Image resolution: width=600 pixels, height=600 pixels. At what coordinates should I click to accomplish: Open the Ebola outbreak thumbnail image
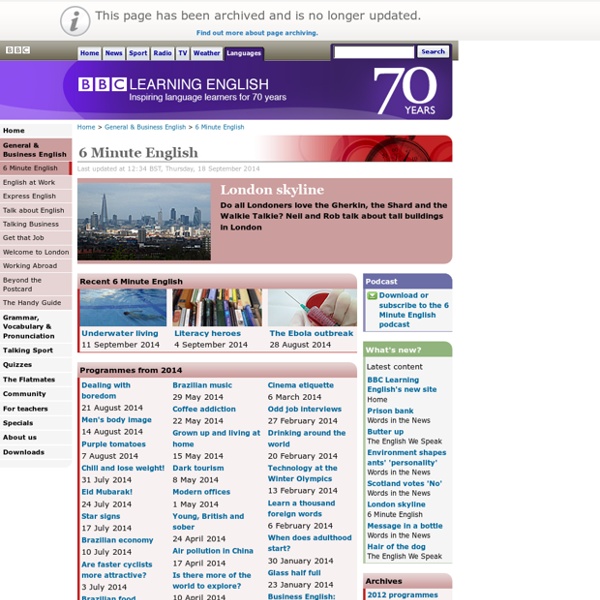coord(312,308)
